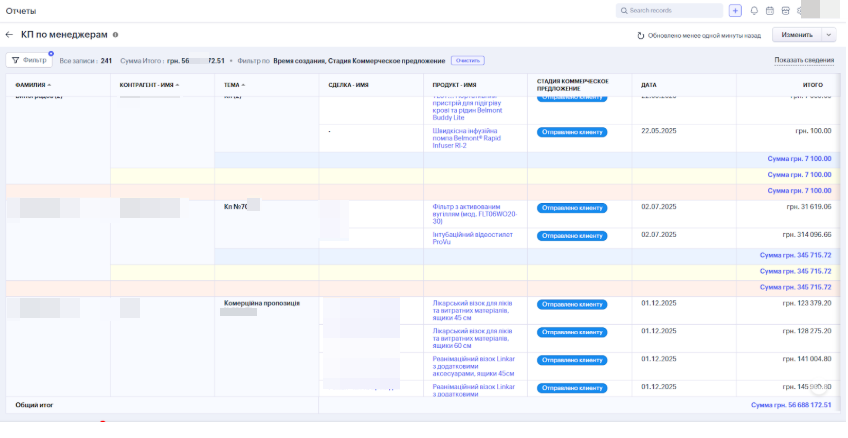Click the Итого column header

pyautogui.click(x=812, y=85)
